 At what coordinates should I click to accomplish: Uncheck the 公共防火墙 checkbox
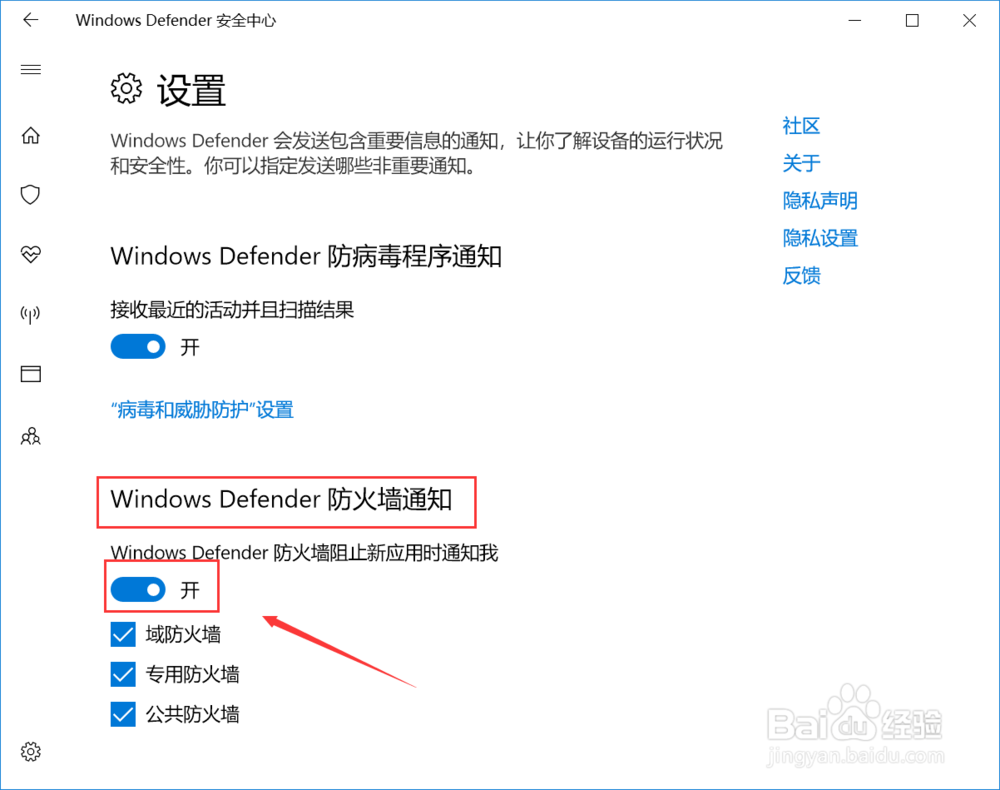click(x=123, y=714)
